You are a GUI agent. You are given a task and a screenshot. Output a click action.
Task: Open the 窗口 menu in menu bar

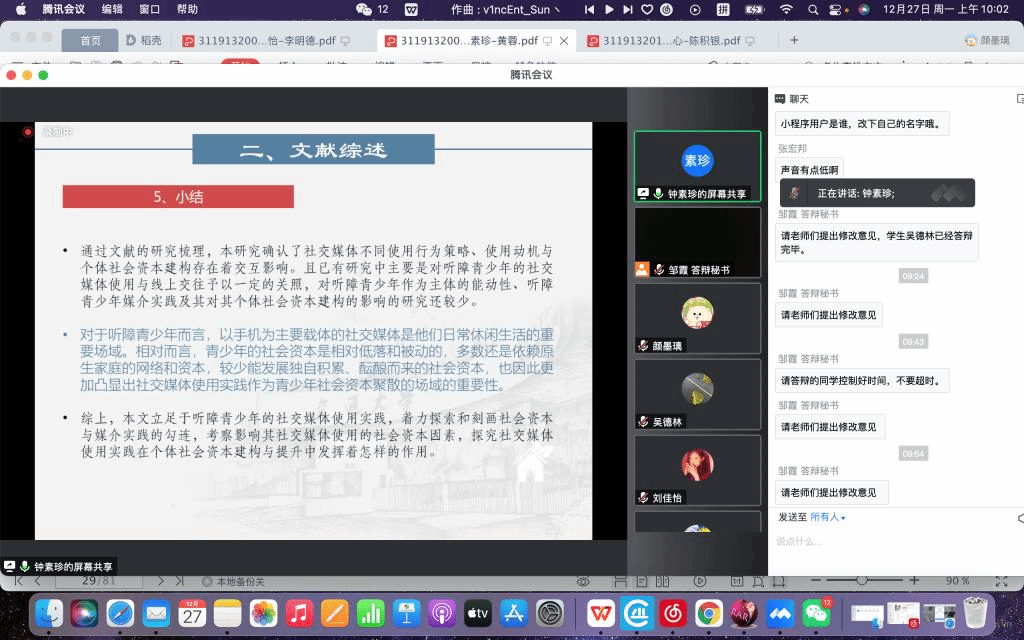click(150, 9)
